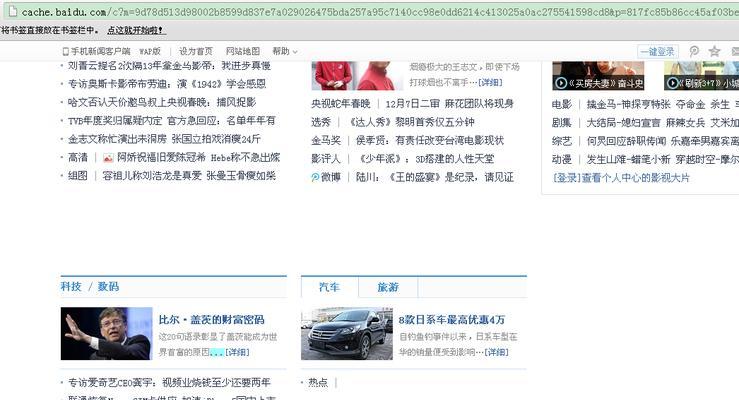Image resolution: width=739 pixels, height=400 pixels.
Task: Open the 科技 section heading
Action: point(71,286)
